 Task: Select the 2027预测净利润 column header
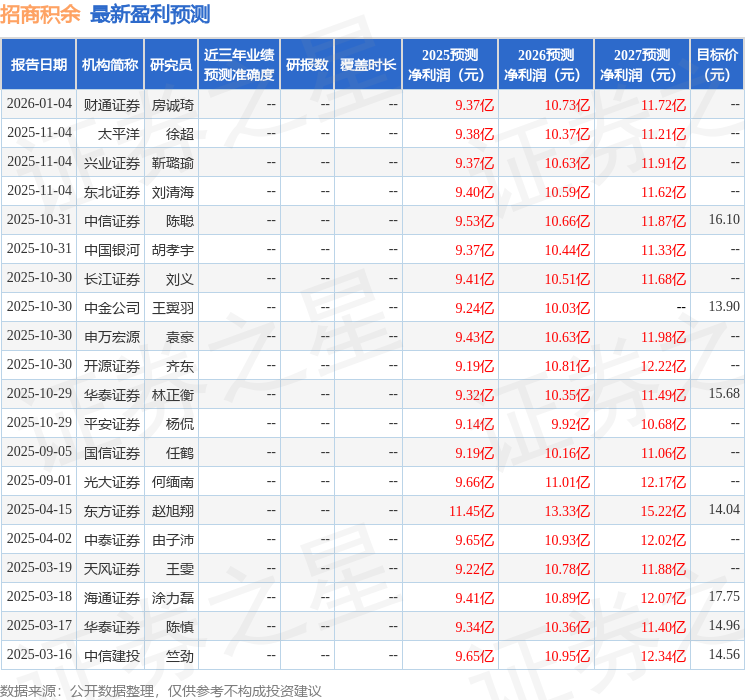pos(642,64)
